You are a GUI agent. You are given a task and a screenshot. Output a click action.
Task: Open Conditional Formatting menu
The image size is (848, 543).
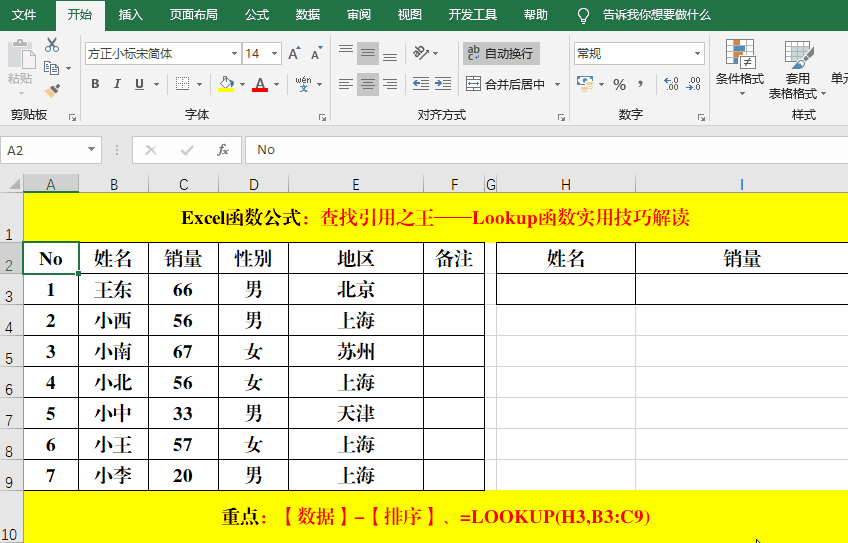coord(740,68)
